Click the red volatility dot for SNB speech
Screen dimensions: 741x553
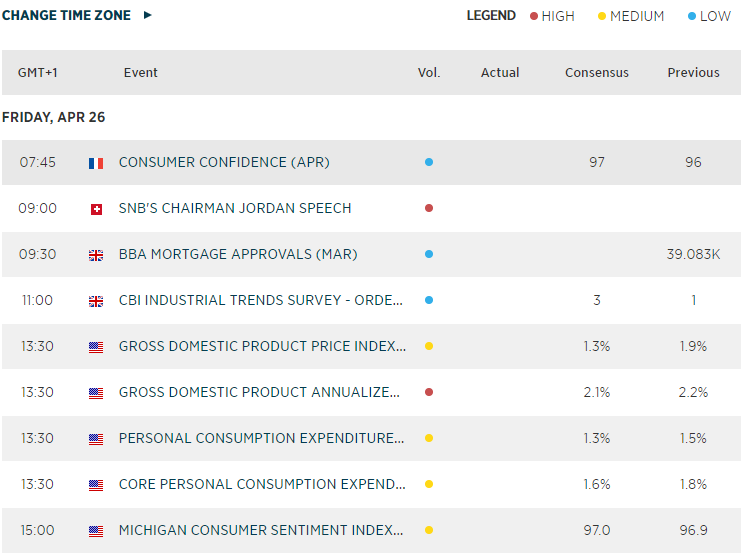(x=429, y=208)
